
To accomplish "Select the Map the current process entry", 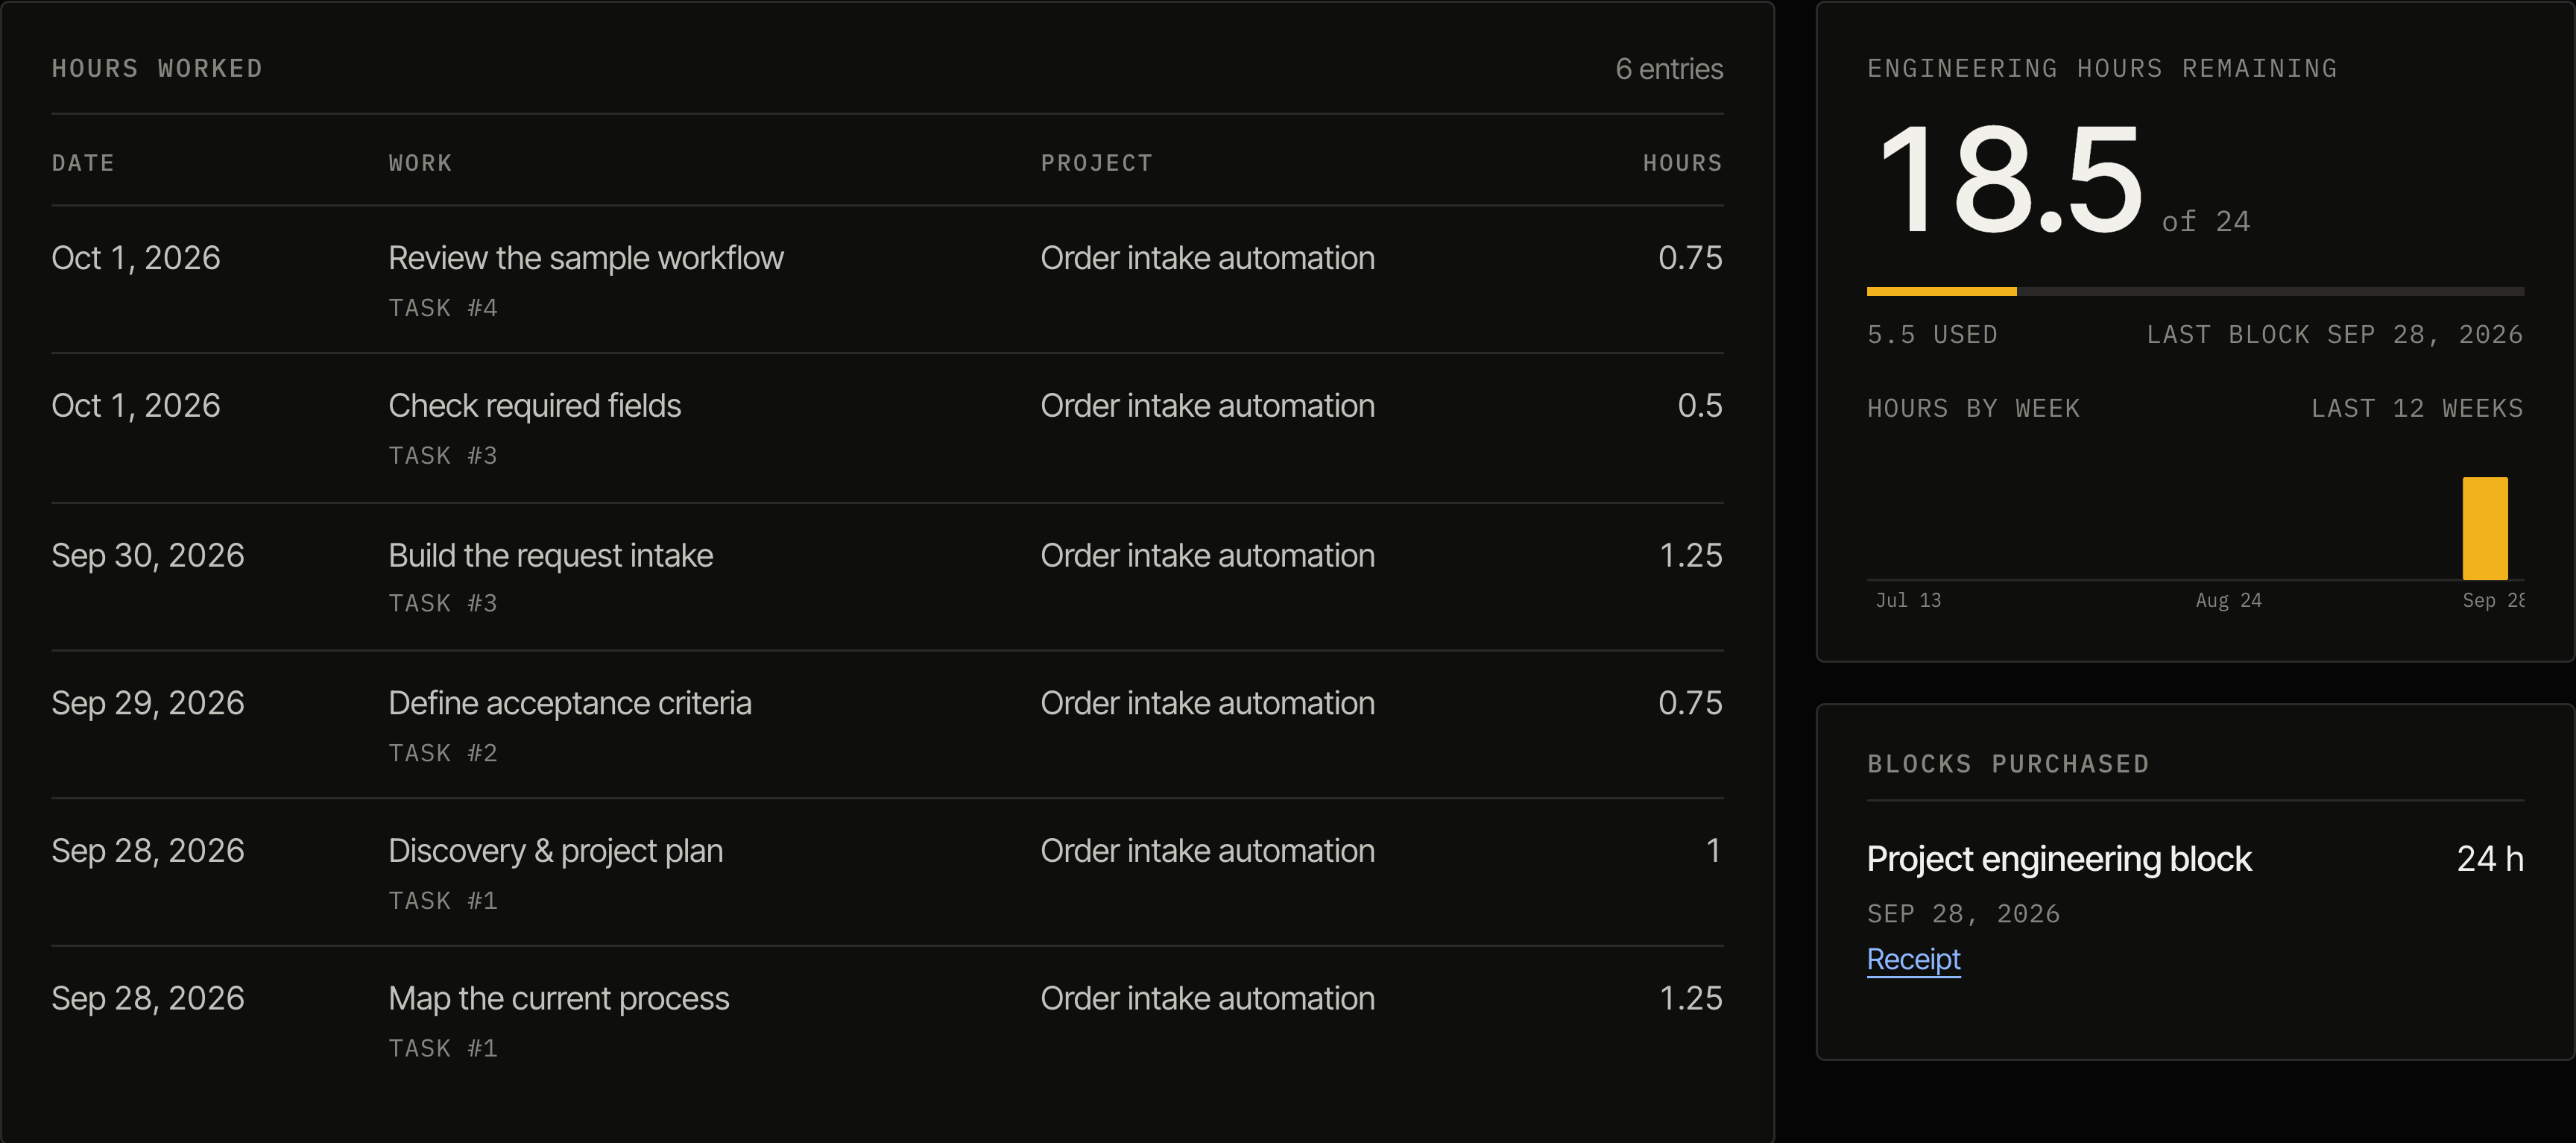I will pos(887,1020).
